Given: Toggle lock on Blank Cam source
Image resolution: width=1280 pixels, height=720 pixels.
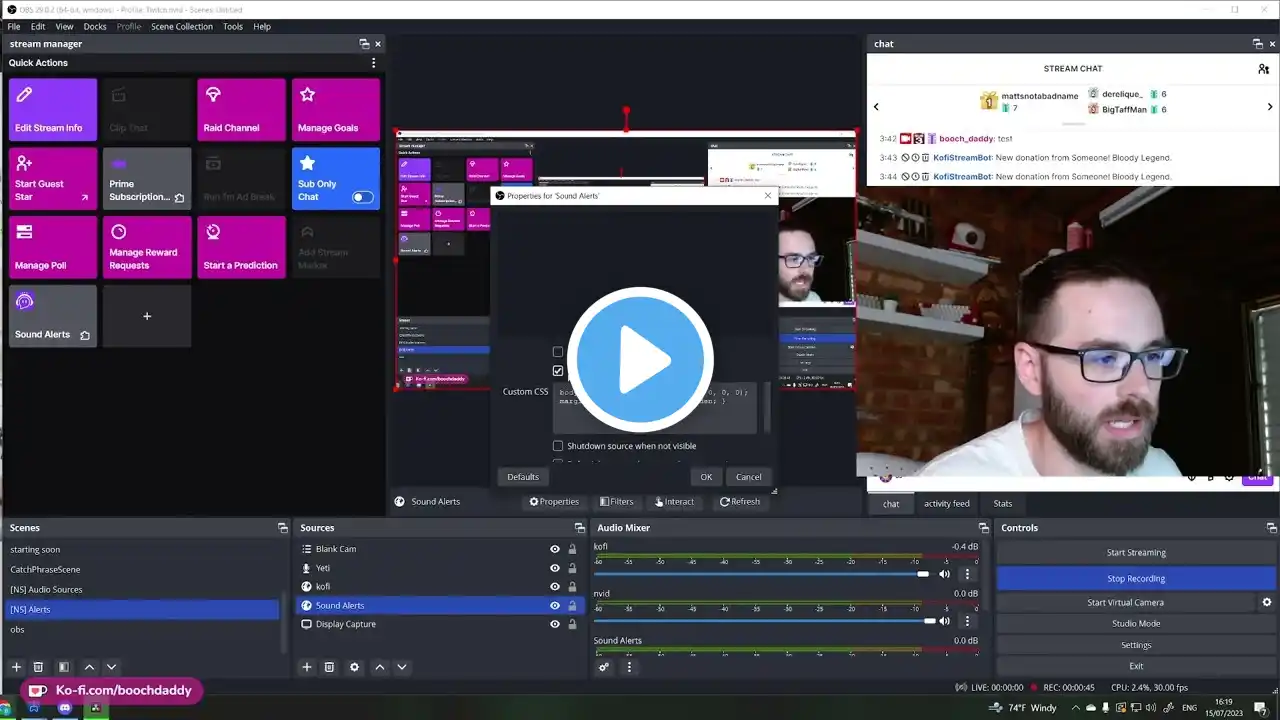Looking at the screenshot, I should point(572,549).
